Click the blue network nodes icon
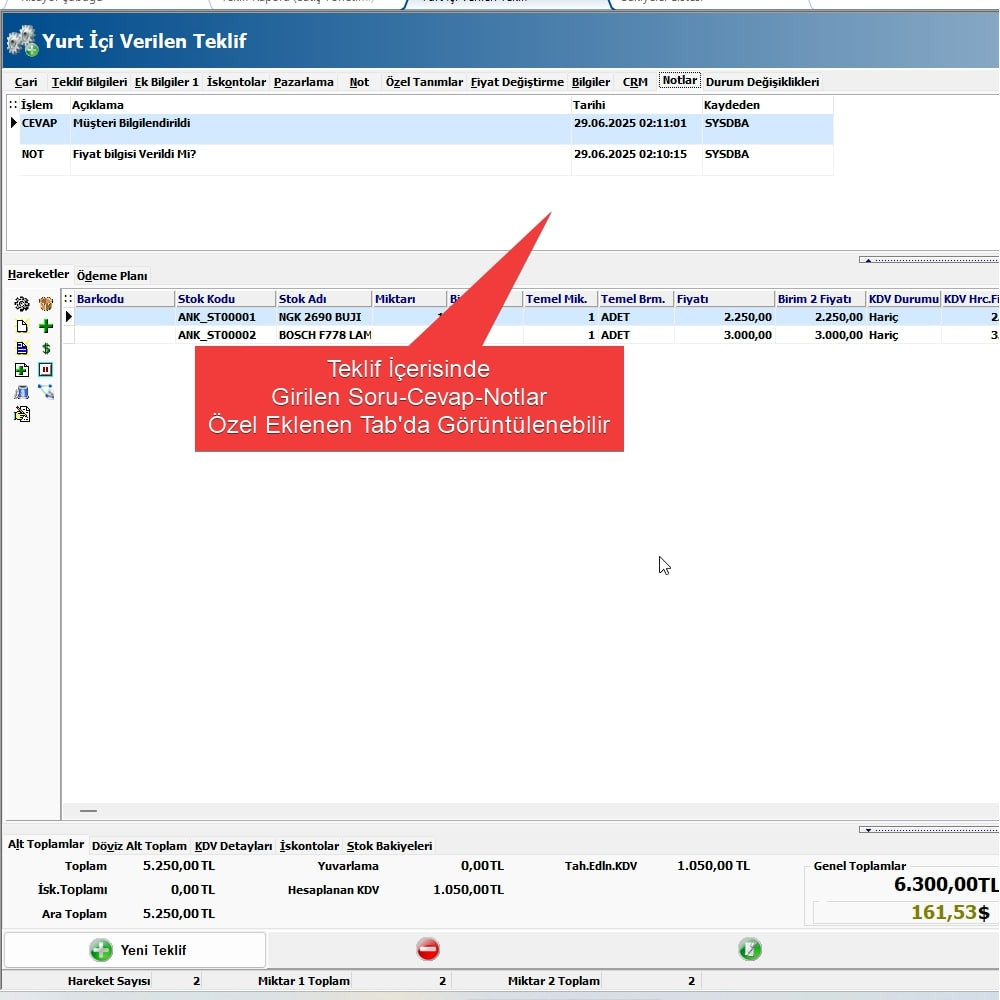This screenshot has height=1000, width=1000. (46, 392)
